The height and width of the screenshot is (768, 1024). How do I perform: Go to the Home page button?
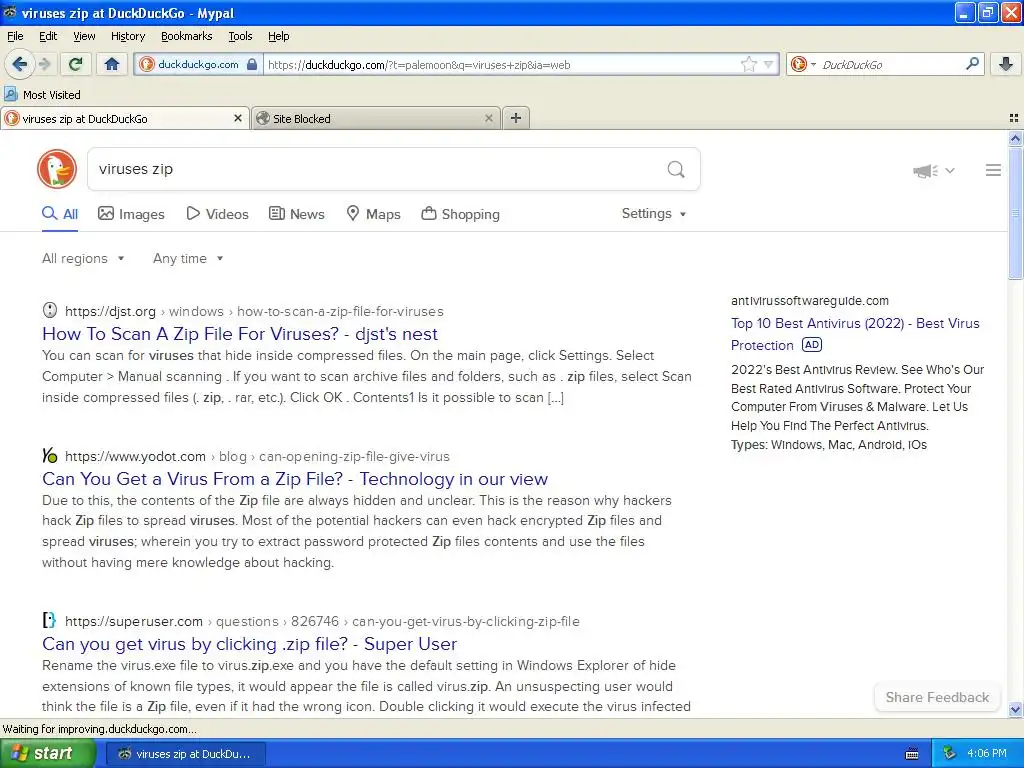click(x=112, y=64)
